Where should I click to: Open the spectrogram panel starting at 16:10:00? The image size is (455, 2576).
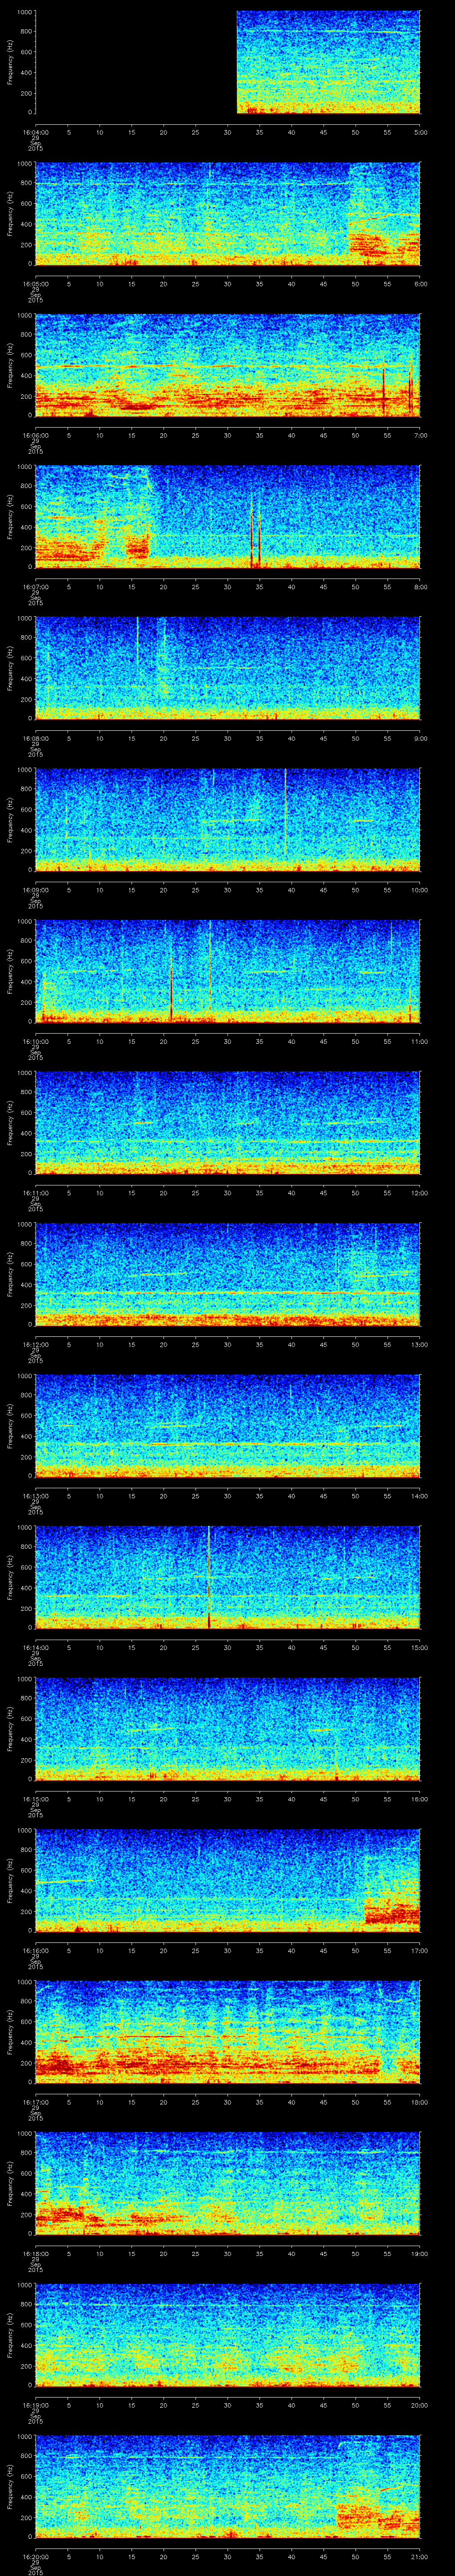pyautogui.click(x=228, y=971)
